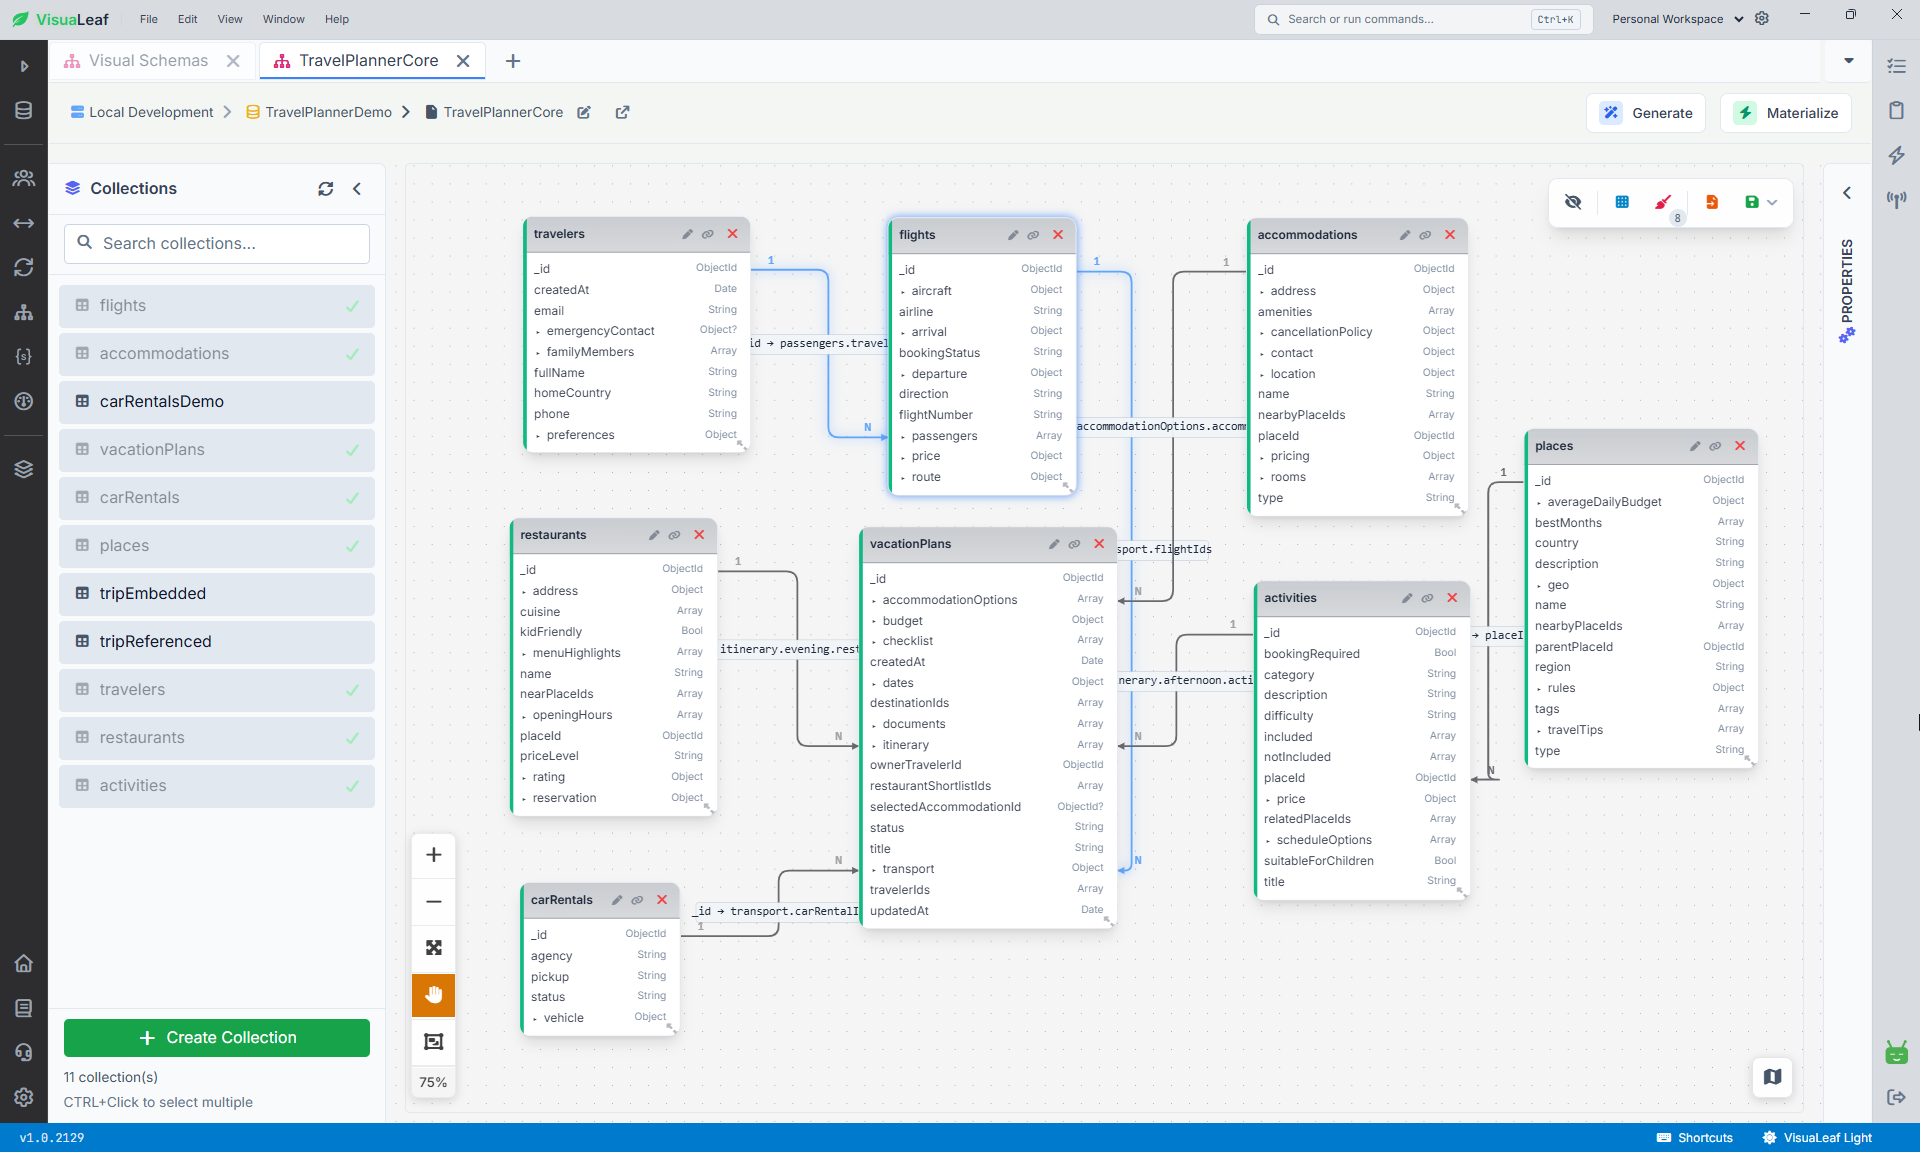This screenshot has width=1920, height=1152.
Task: Click the settings gear near workspace
Action: click(1762, 19)
